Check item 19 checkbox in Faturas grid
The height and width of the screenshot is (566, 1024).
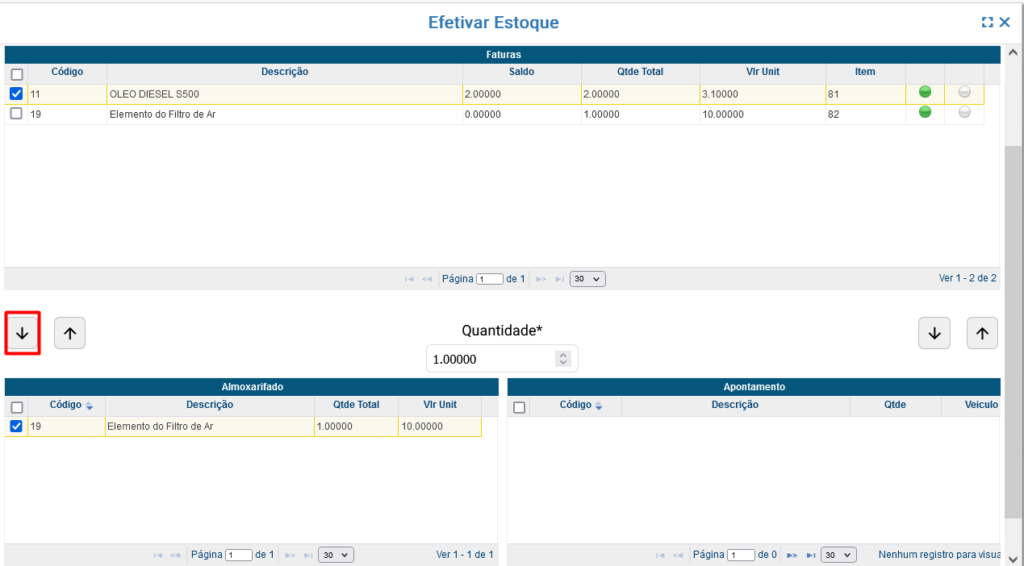click(16, 114)
